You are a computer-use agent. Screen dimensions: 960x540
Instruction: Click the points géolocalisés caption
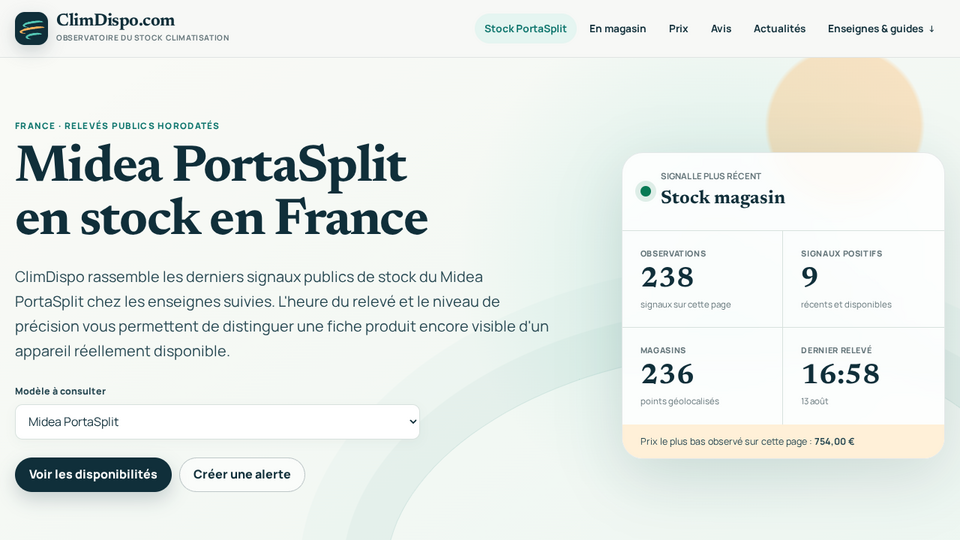tap(680, 401)
